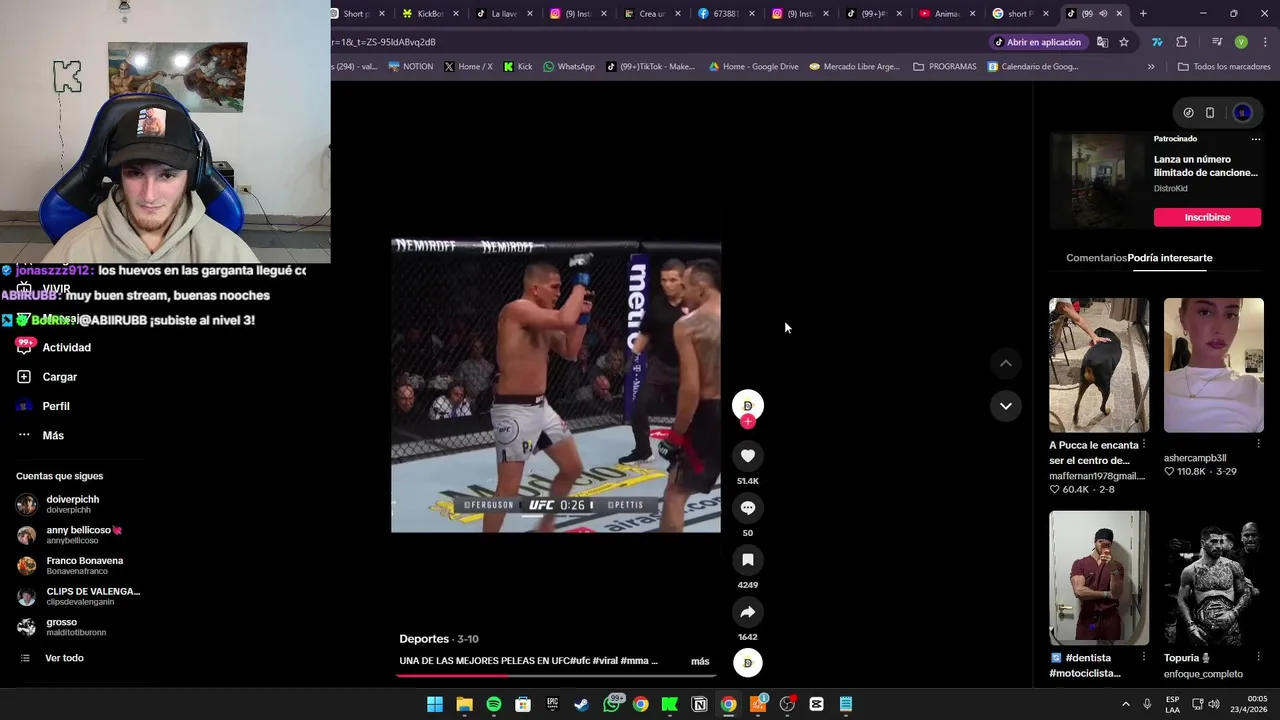Viewport: 1280px width, 720px height.
Task: Open options for the ashercampb3ll video
Action: tap(1258, 444)
